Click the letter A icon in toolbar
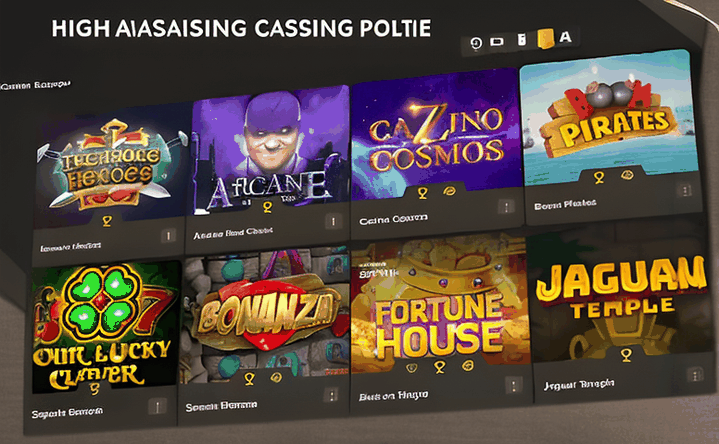Viewport: 719px width, 444px height. pyautogui.click(x=566, y=38)
